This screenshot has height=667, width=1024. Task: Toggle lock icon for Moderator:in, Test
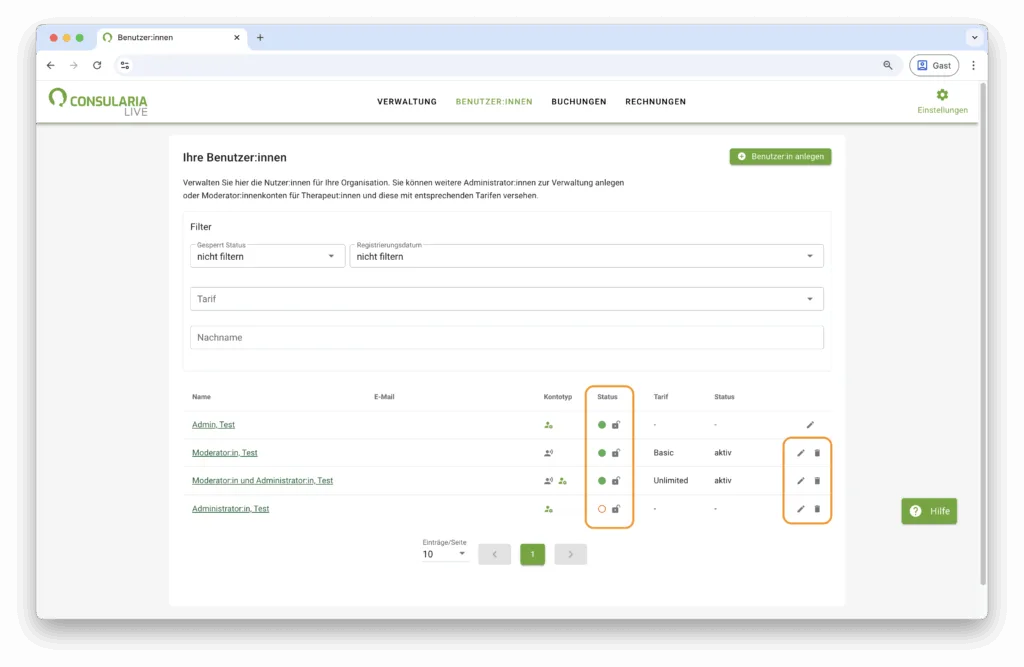(x=616, y=453)
